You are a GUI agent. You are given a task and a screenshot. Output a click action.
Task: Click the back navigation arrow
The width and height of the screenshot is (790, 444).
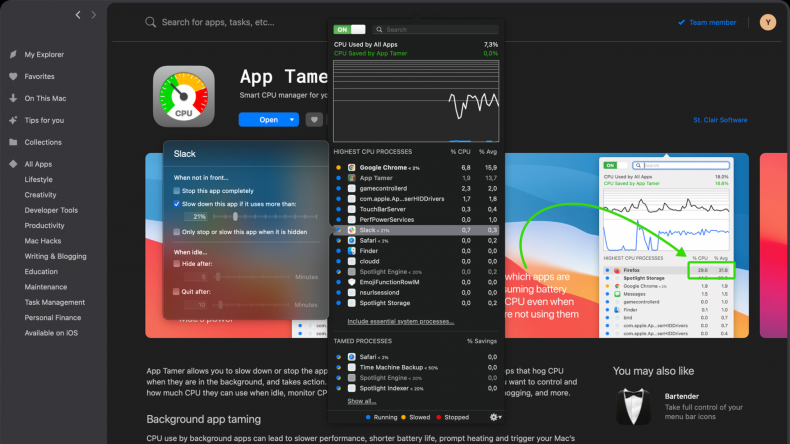pos(78,15)
